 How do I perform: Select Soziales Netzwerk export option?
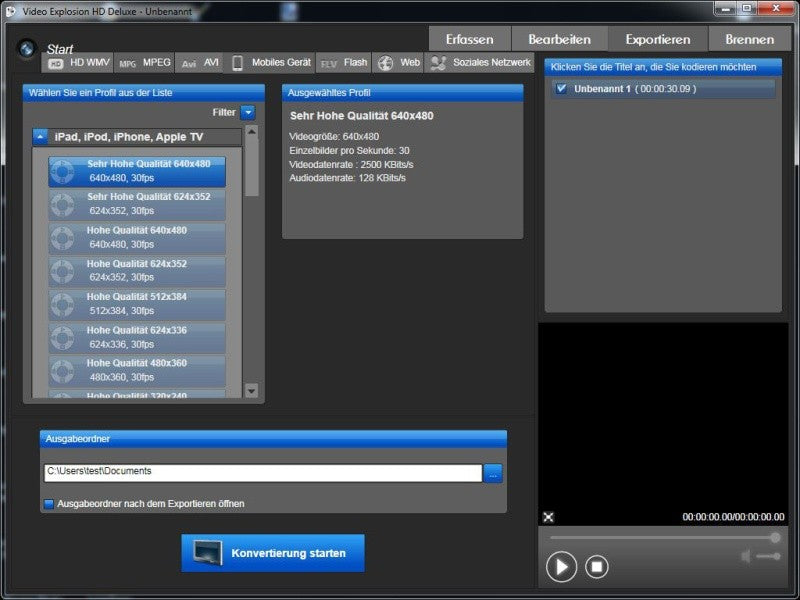click(x=480, y=63)
